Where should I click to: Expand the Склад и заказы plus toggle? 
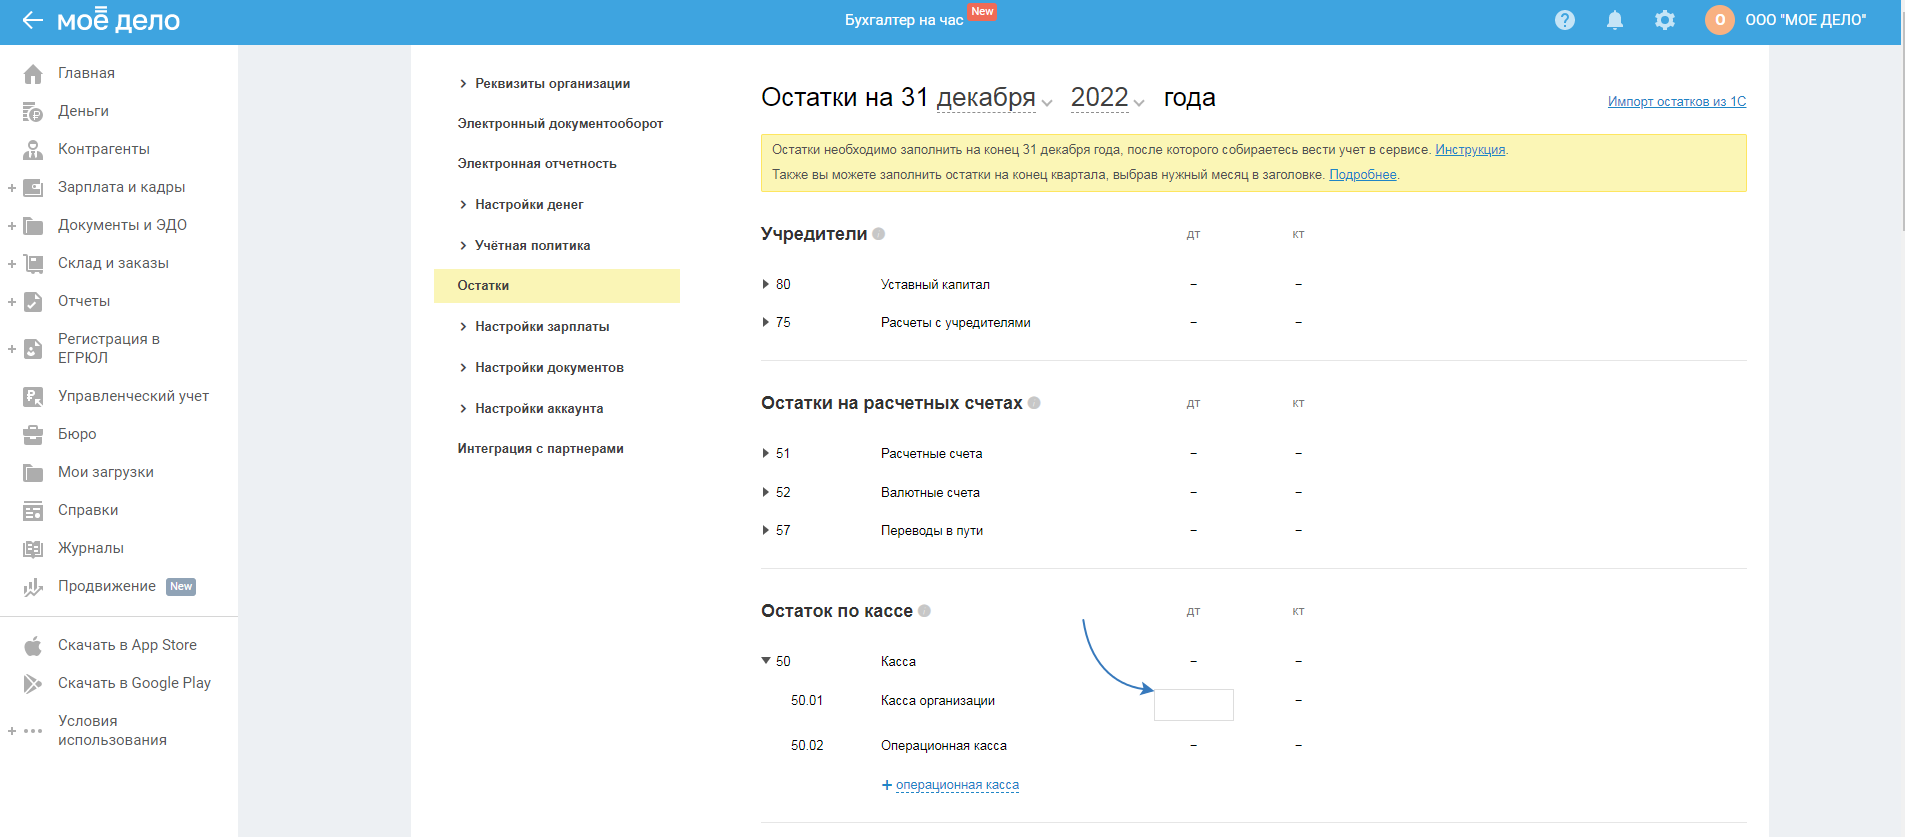click(x=12, y=264)
